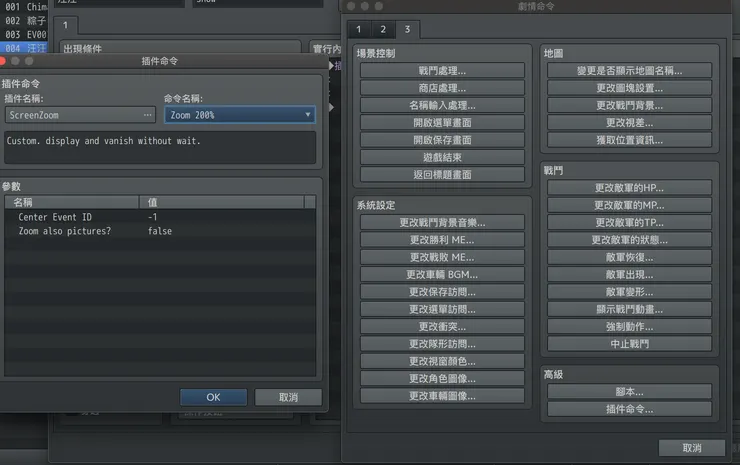Open 插件命令... in event commands
Viewport: 740px width, 465px height.
[x=630, y=409]
